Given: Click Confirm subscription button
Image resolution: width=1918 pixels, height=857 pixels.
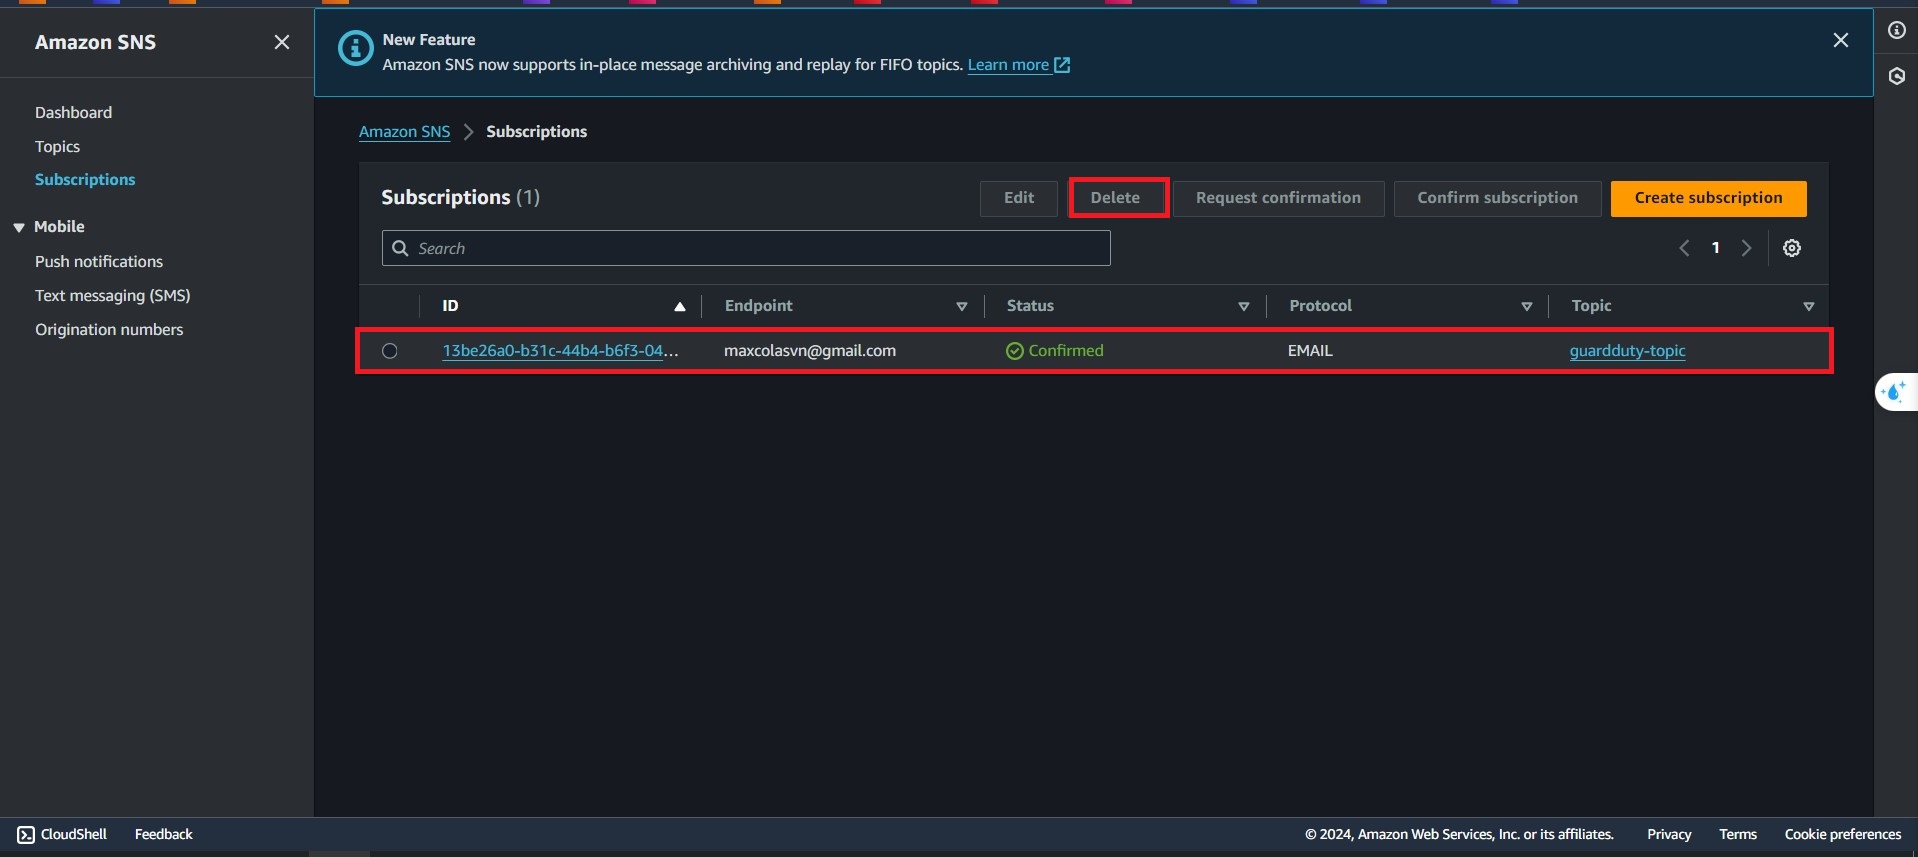Looking at the screenshot, I should [x=1497, y=198].
